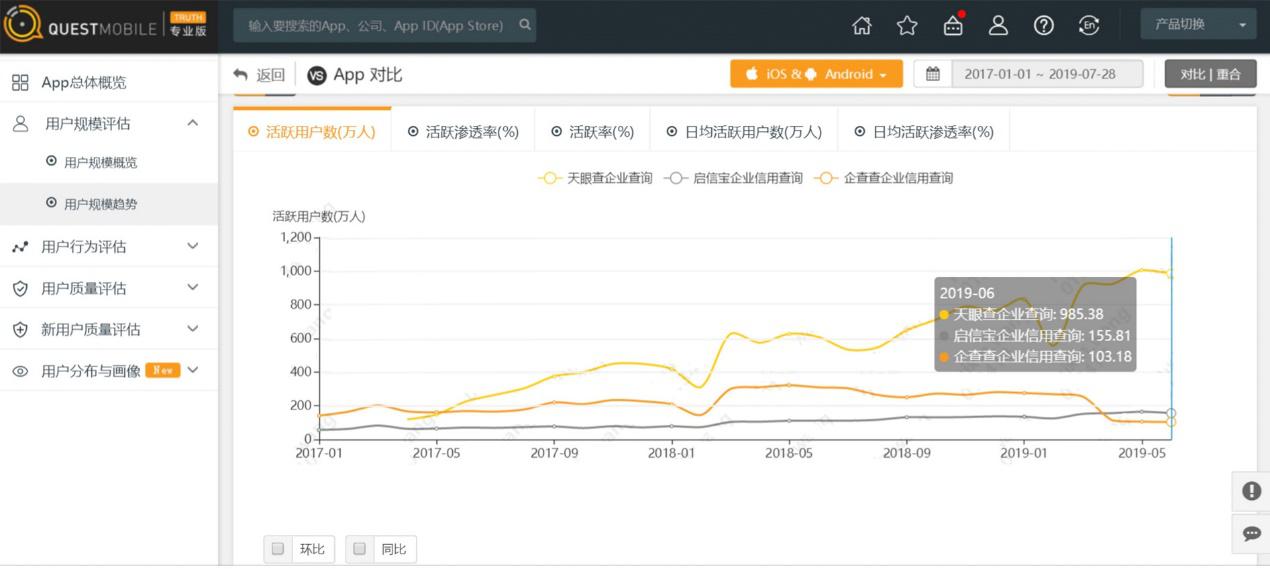Click the 专业版 TRUTH badge

coord(188,25)
